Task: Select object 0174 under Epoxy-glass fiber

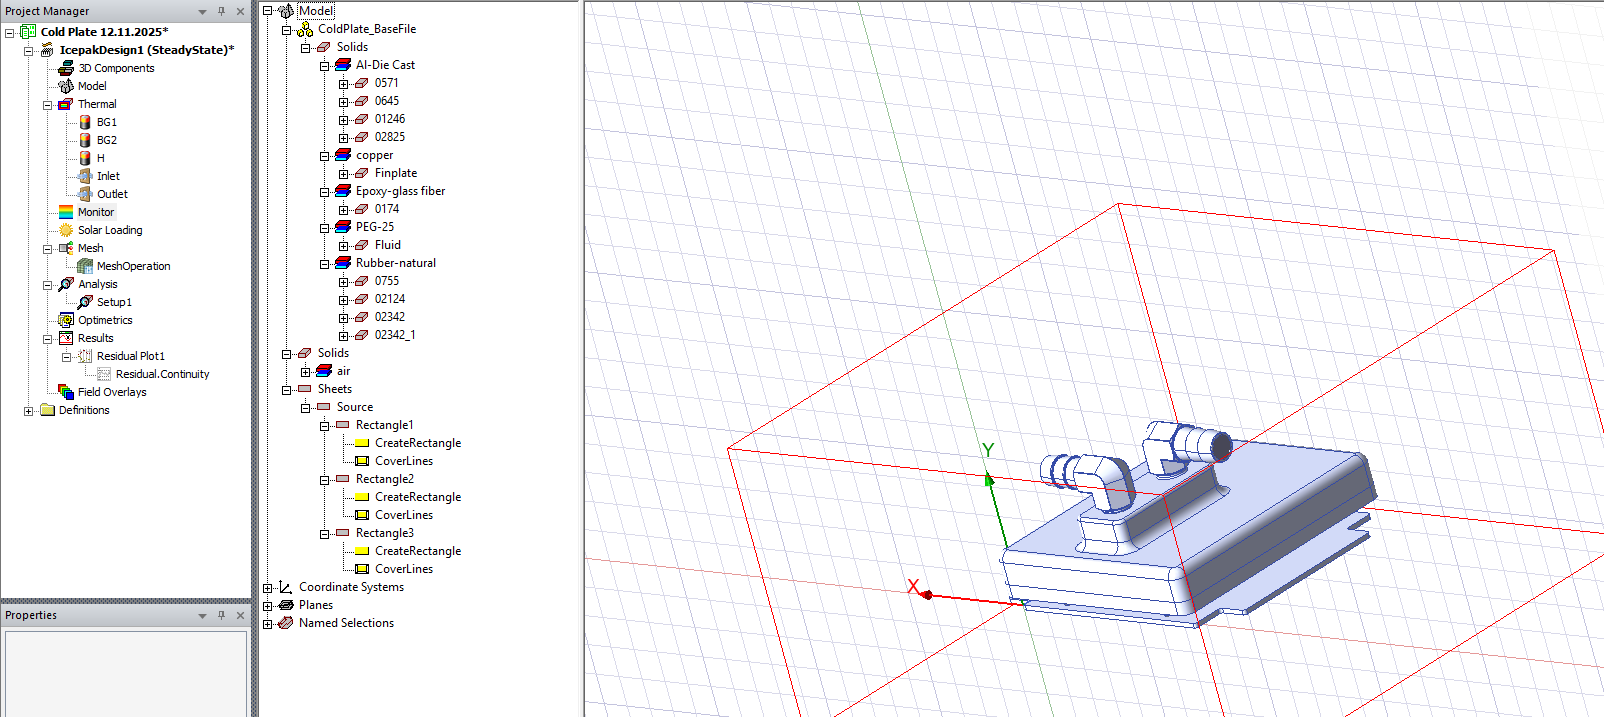Action: 387,209
